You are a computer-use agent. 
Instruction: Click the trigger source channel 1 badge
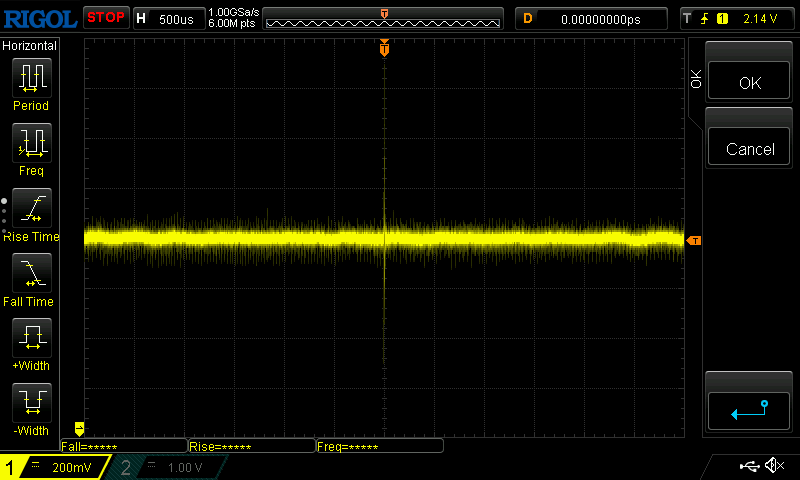coord(722,19)
